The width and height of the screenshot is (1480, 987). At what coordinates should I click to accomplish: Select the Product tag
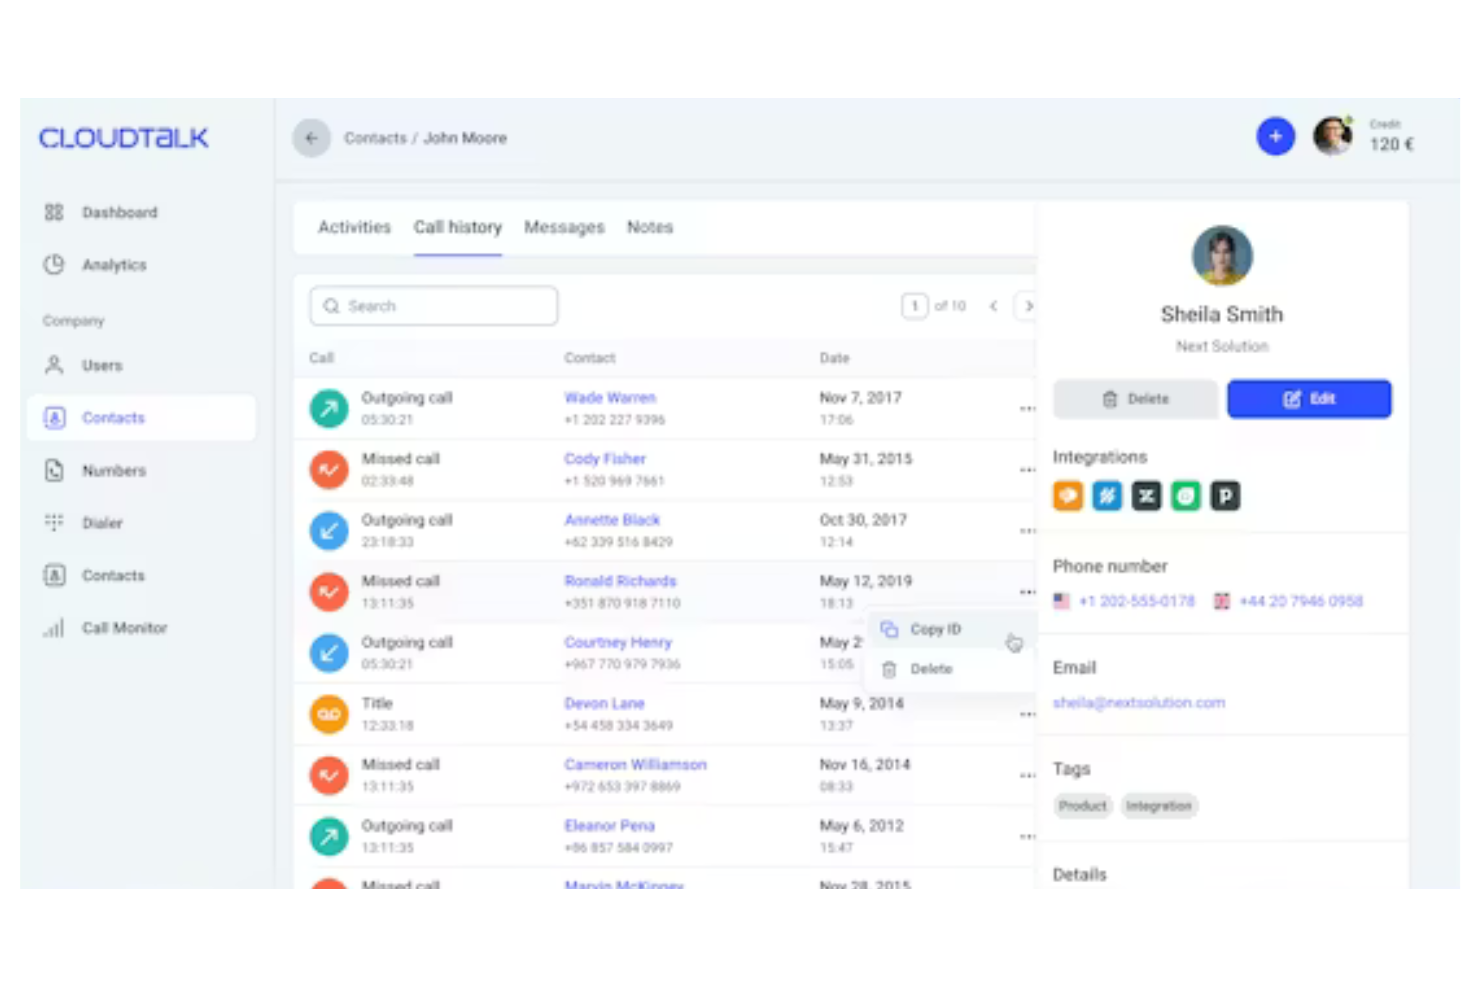point(1082,805)
